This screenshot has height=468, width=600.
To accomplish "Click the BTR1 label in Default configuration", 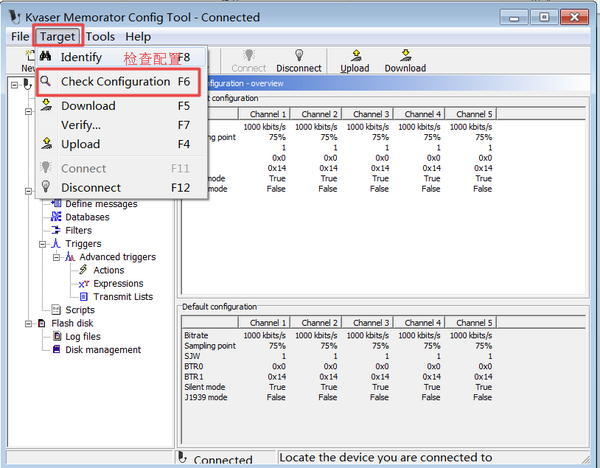I will 194,377.
